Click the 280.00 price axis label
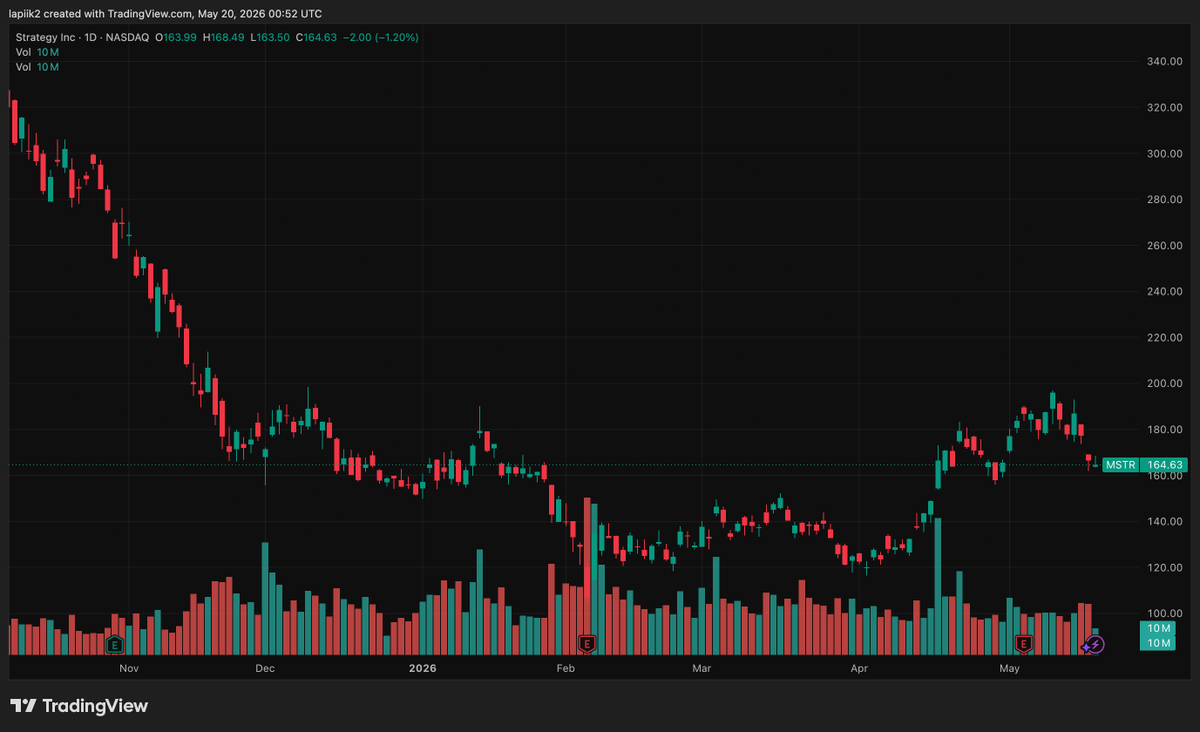The width and height of the screenshot is (1200, 732). [1164, 200]
